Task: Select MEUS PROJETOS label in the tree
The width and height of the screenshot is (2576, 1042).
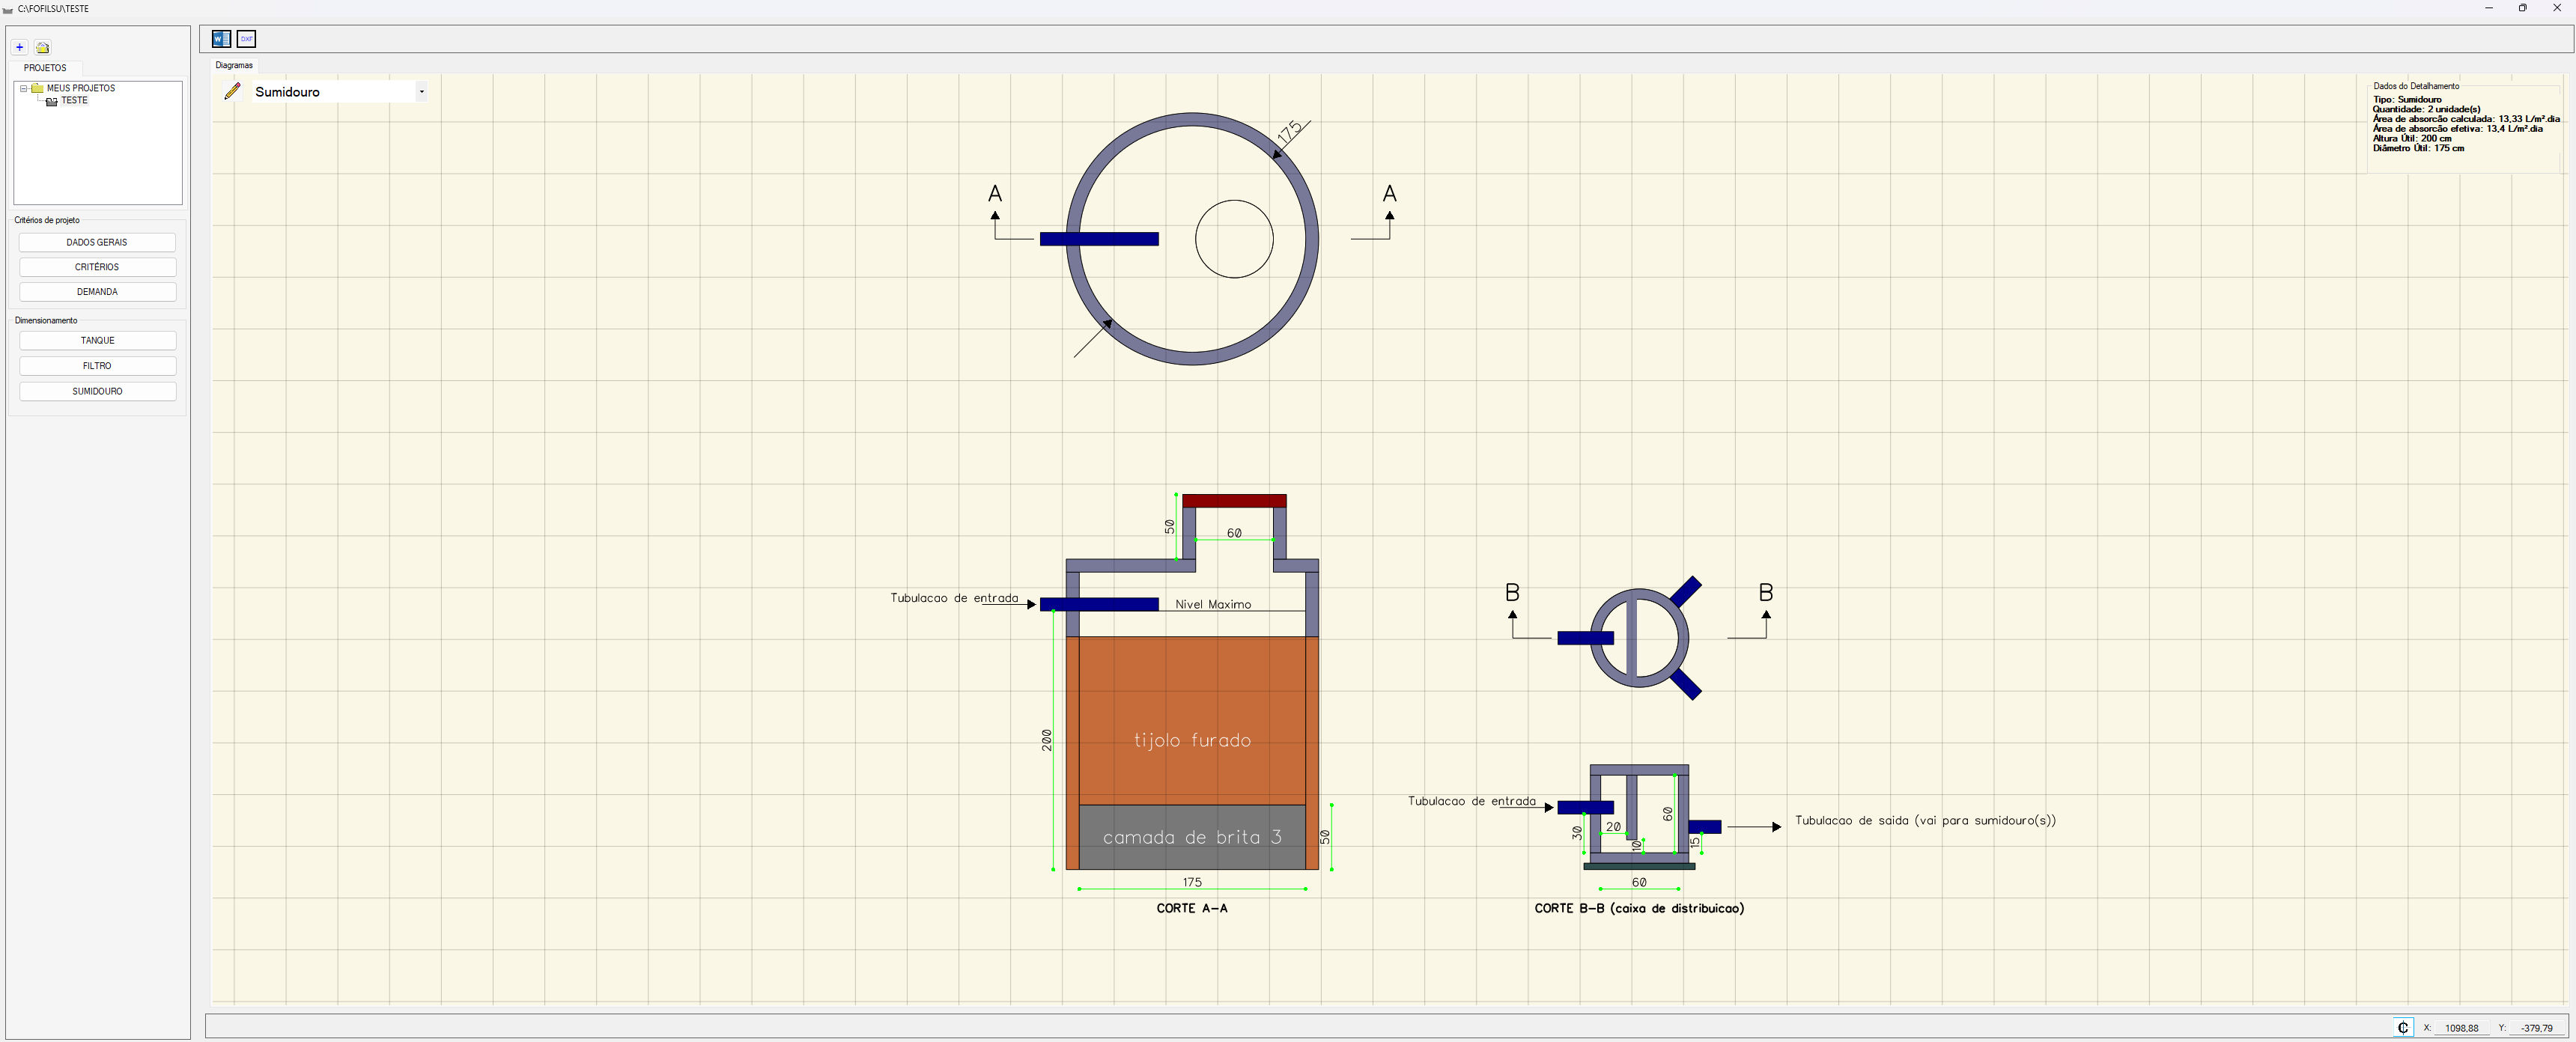Action: coord(81,88)
